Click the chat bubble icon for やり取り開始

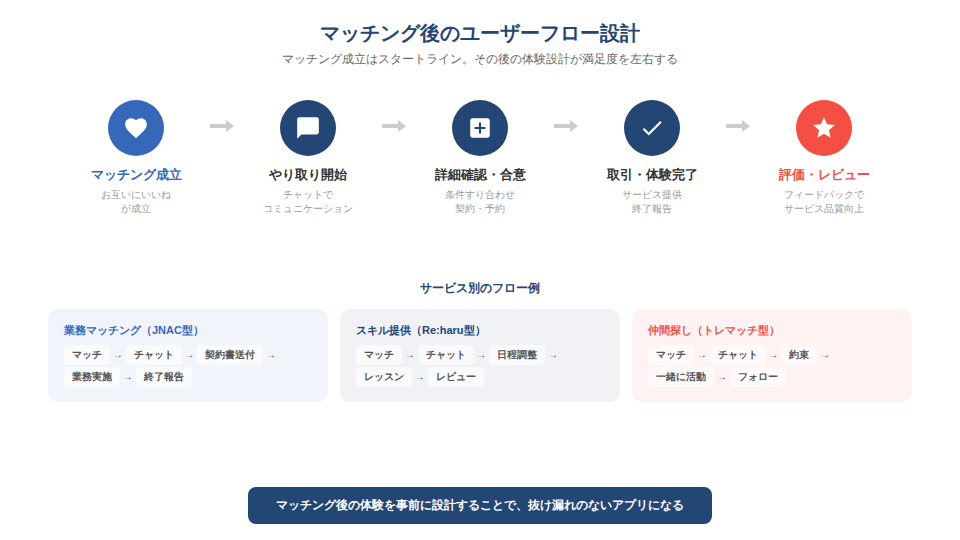pyautogui.click(x=308, y=128)
